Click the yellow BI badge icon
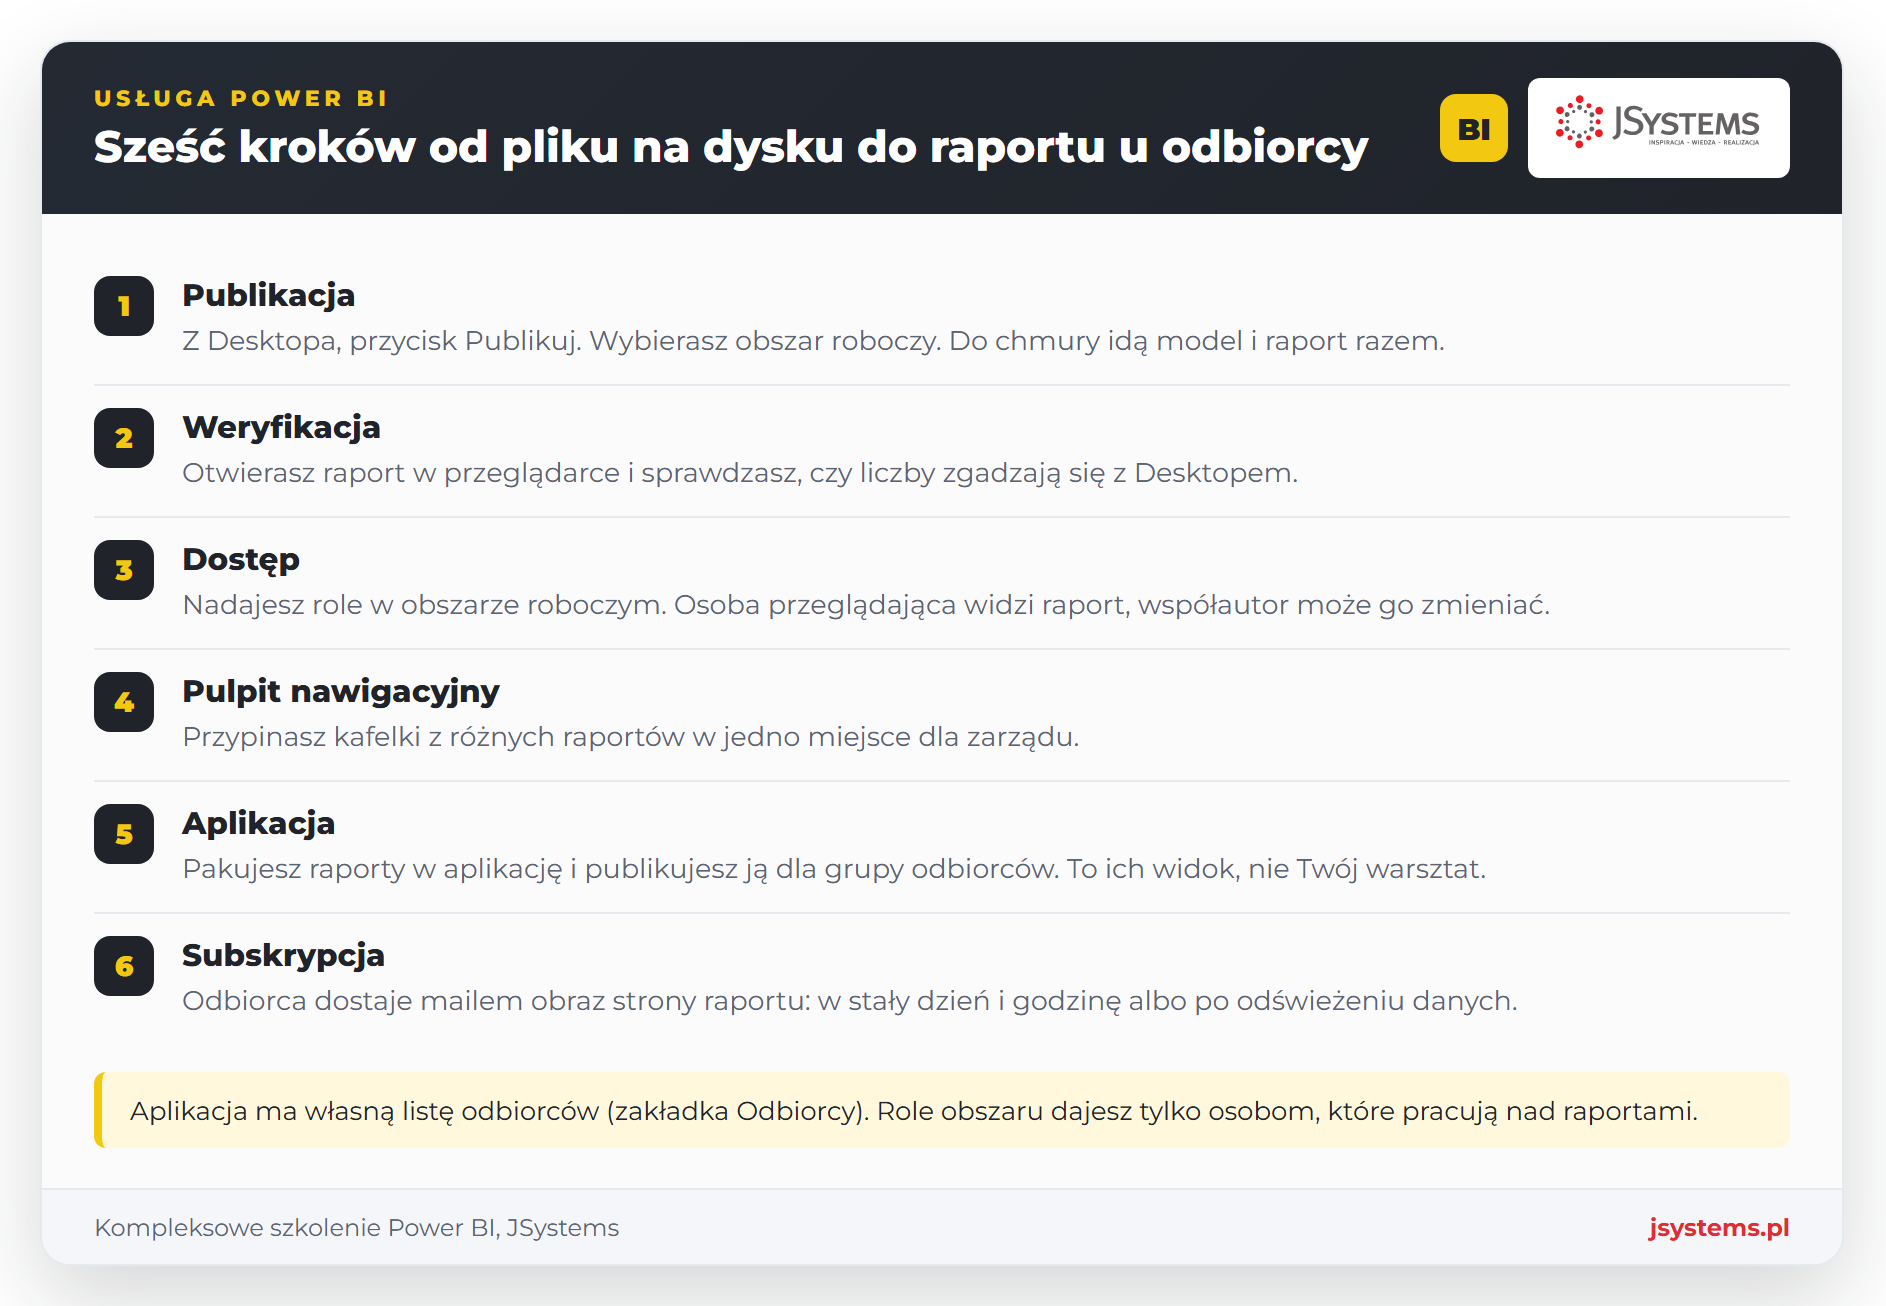The width and height of the screenshot is (1886, 1306). (x=1473, y=128)
